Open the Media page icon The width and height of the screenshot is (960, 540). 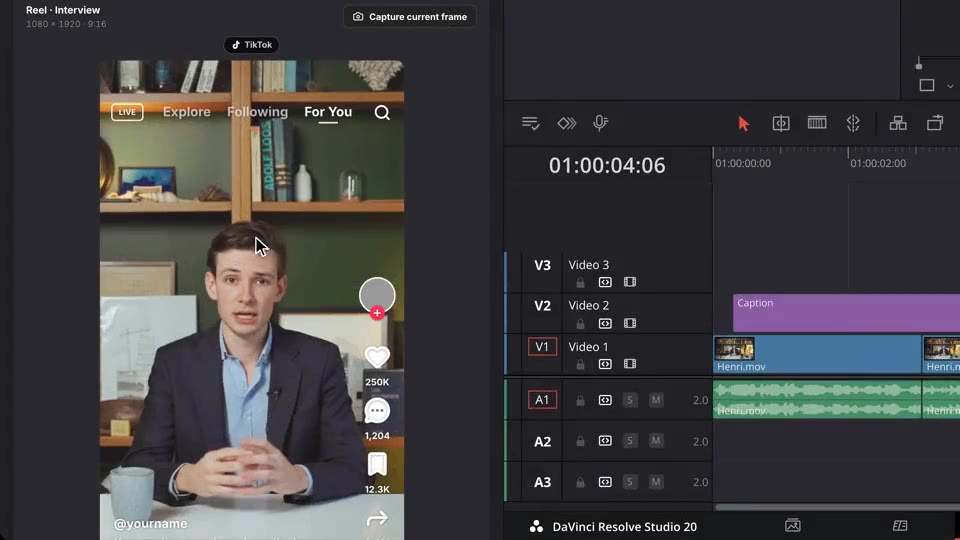(793, 525)
